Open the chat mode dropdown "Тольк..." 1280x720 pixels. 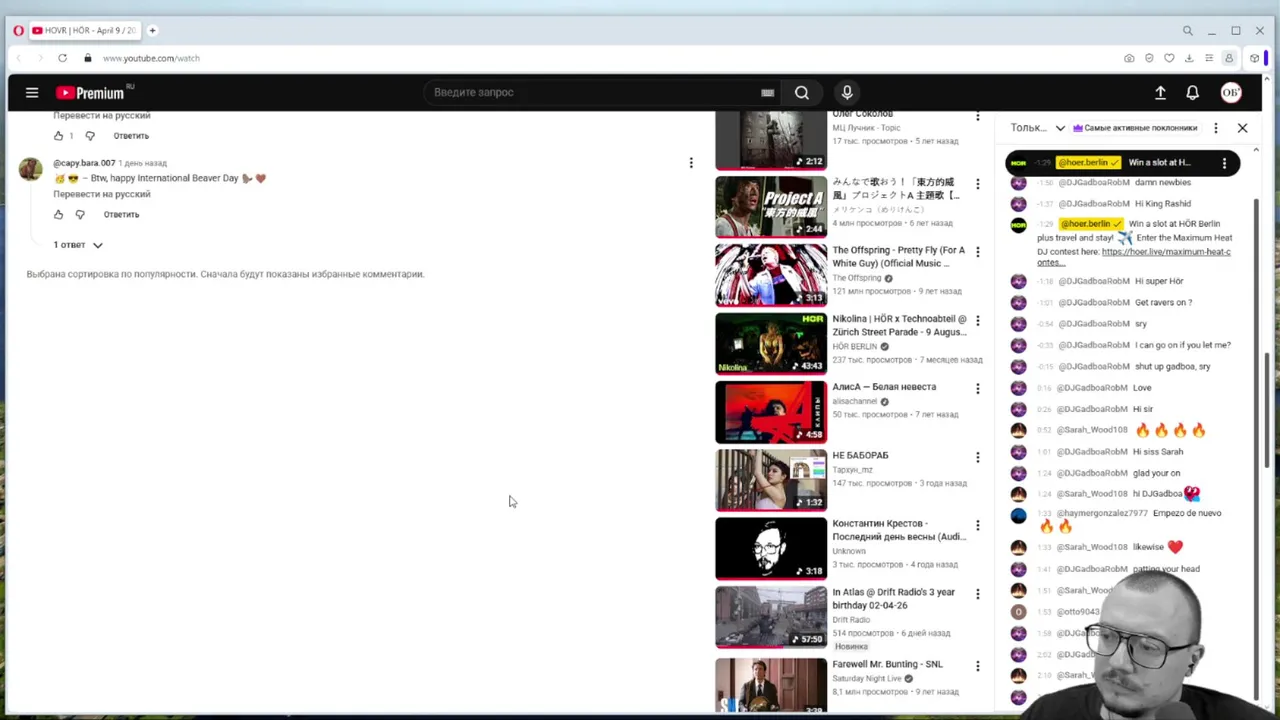(1038, 128)
